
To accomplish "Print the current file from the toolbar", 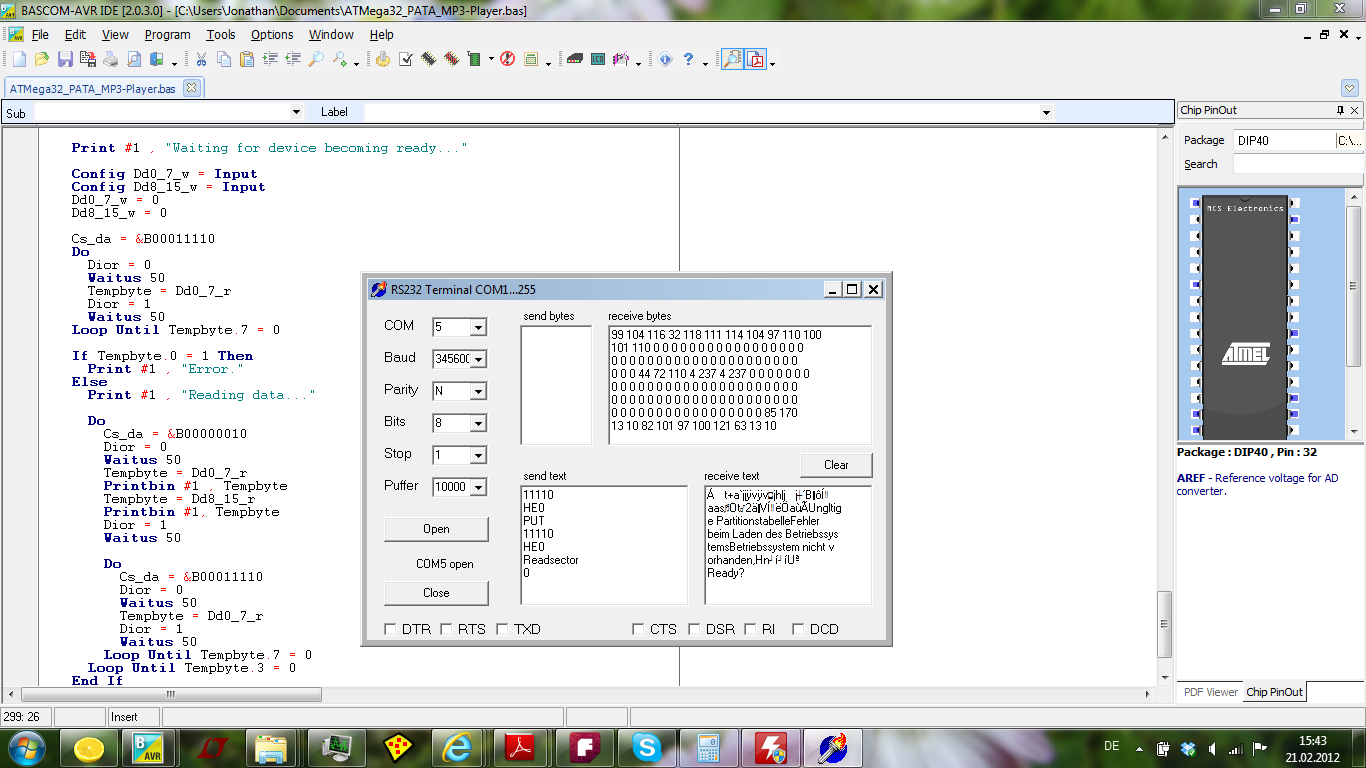I will 110,60.
